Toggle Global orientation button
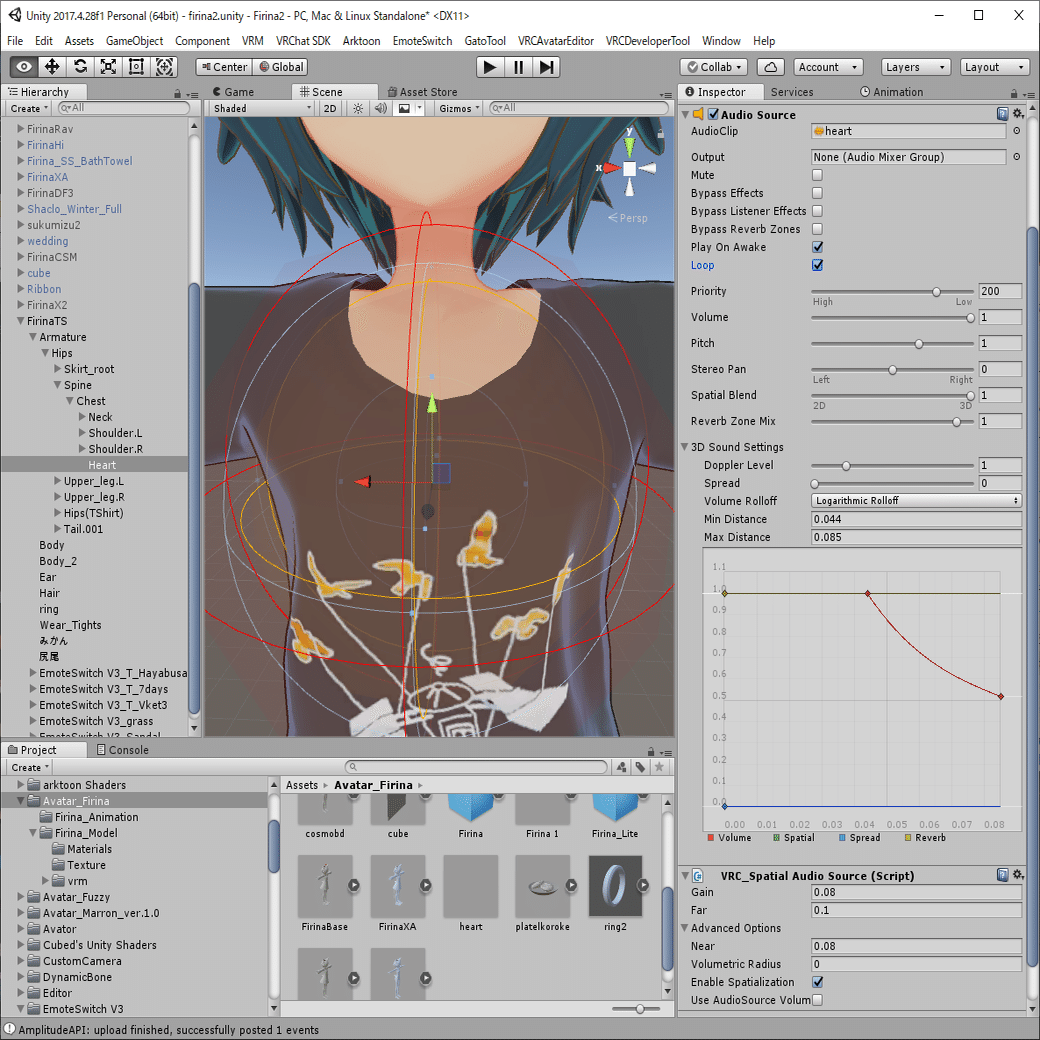The image size is (1040, 1040). tap(281, 67)
